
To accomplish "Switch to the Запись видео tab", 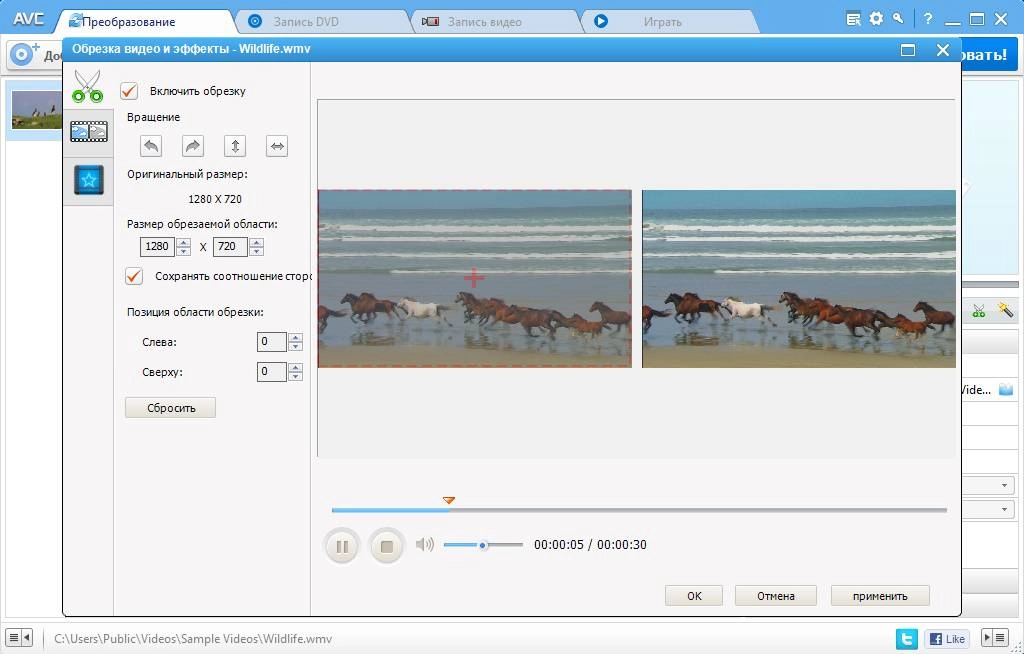I will click(x=496, y=22).
